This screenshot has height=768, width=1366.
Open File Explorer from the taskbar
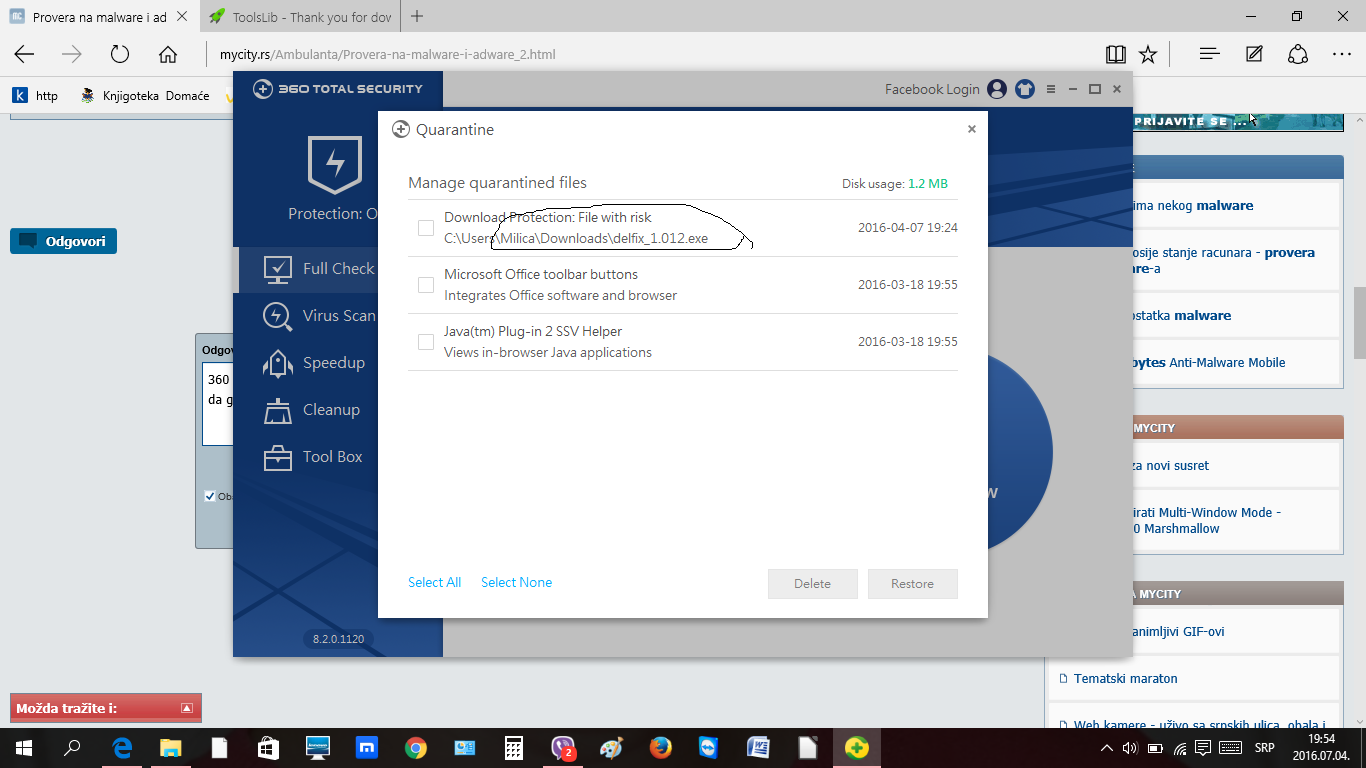coord(170,748)
